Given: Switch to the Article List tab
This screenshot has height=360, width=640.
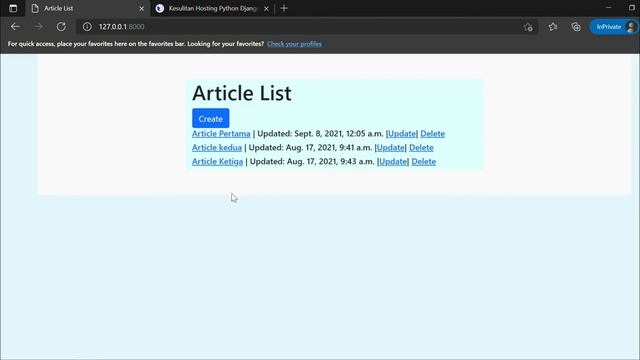Looking at the screenshot, I should [87, 8].
